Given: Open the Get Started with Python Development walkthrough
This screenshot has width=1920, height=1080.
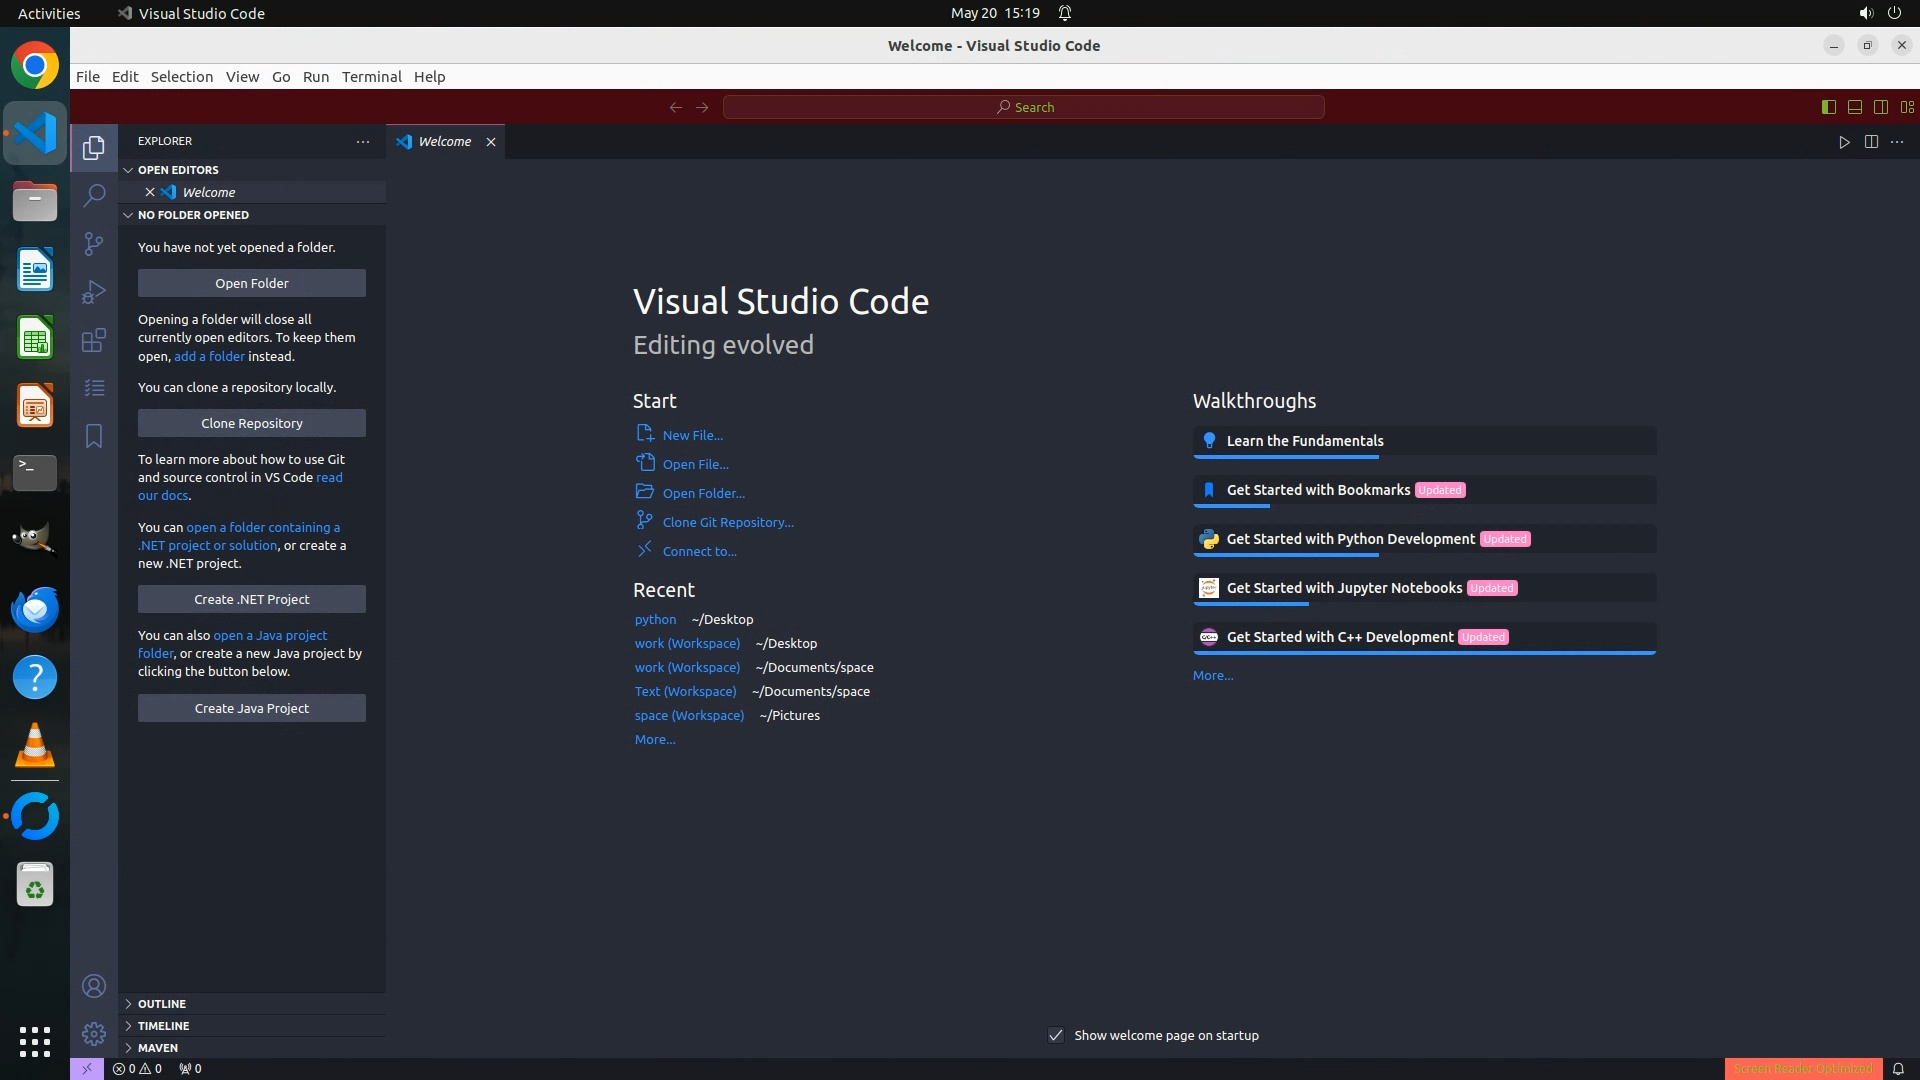Looking at the screenshot, I should coord(1350,539).
